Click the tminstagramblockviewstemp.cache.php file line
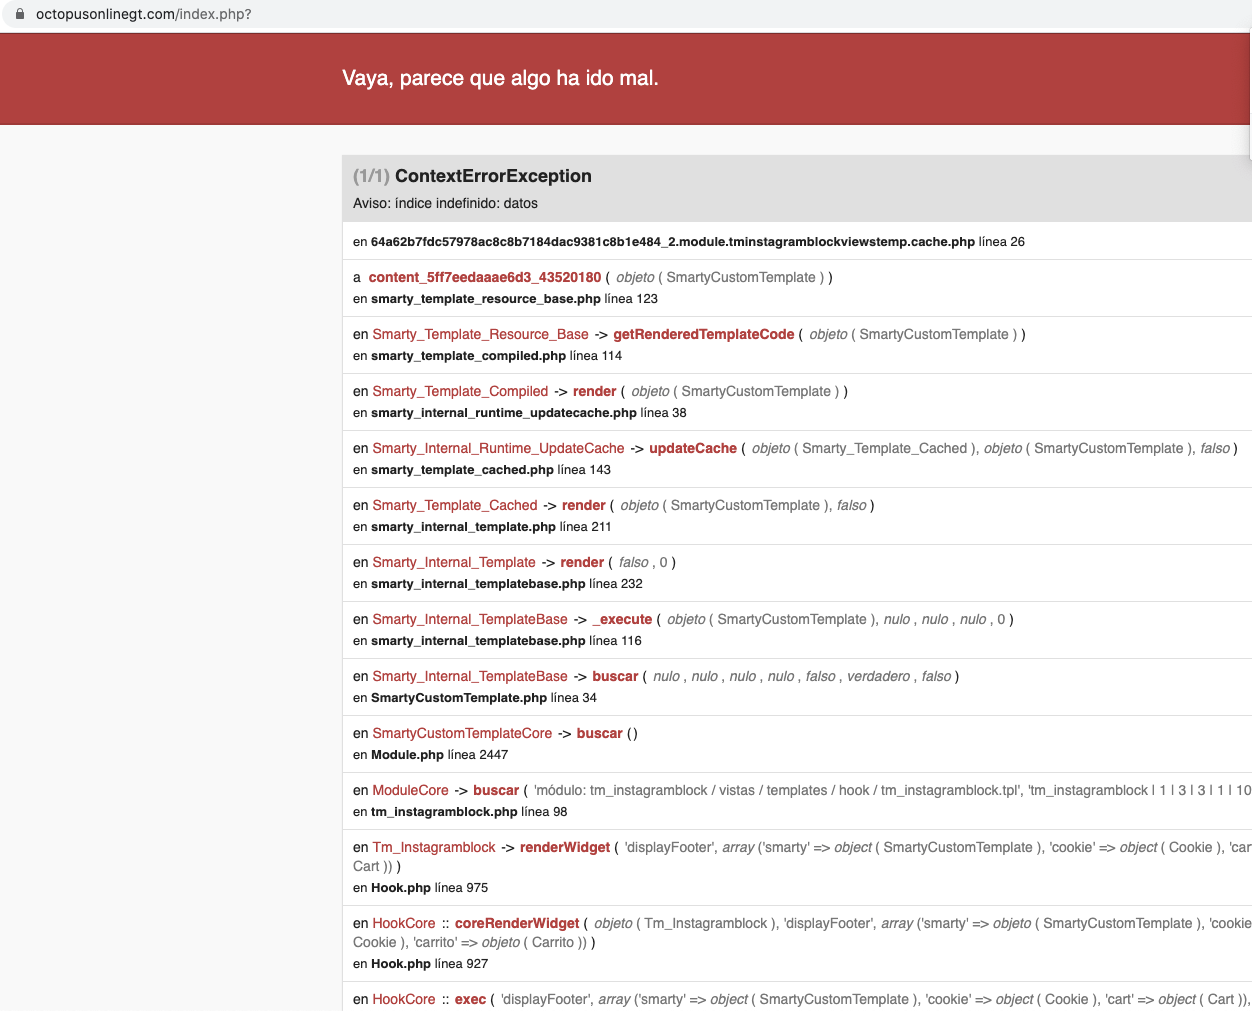 [x=689, y=241]
